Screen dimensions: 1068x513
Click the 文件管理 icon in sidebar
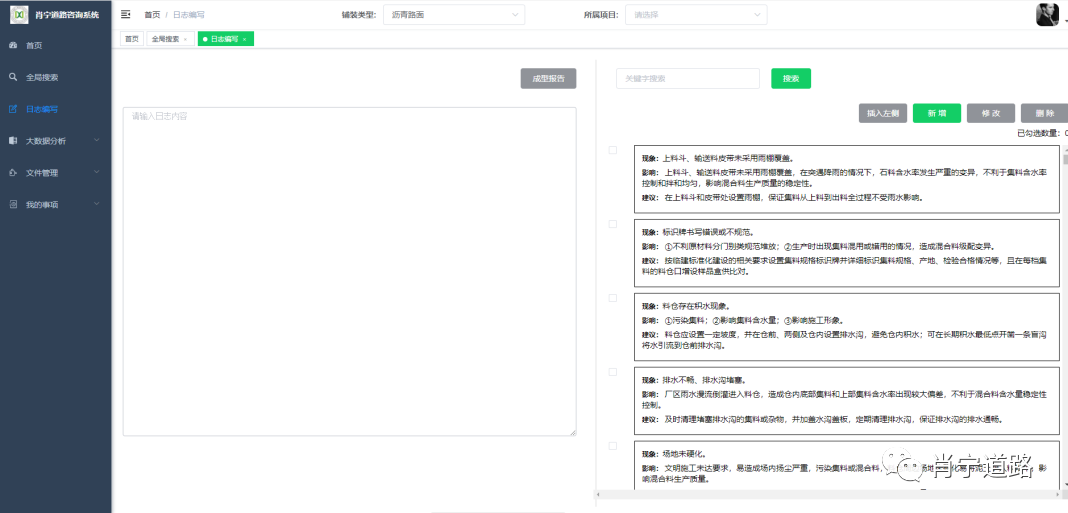pyautogui.click(x=13, y=173)
